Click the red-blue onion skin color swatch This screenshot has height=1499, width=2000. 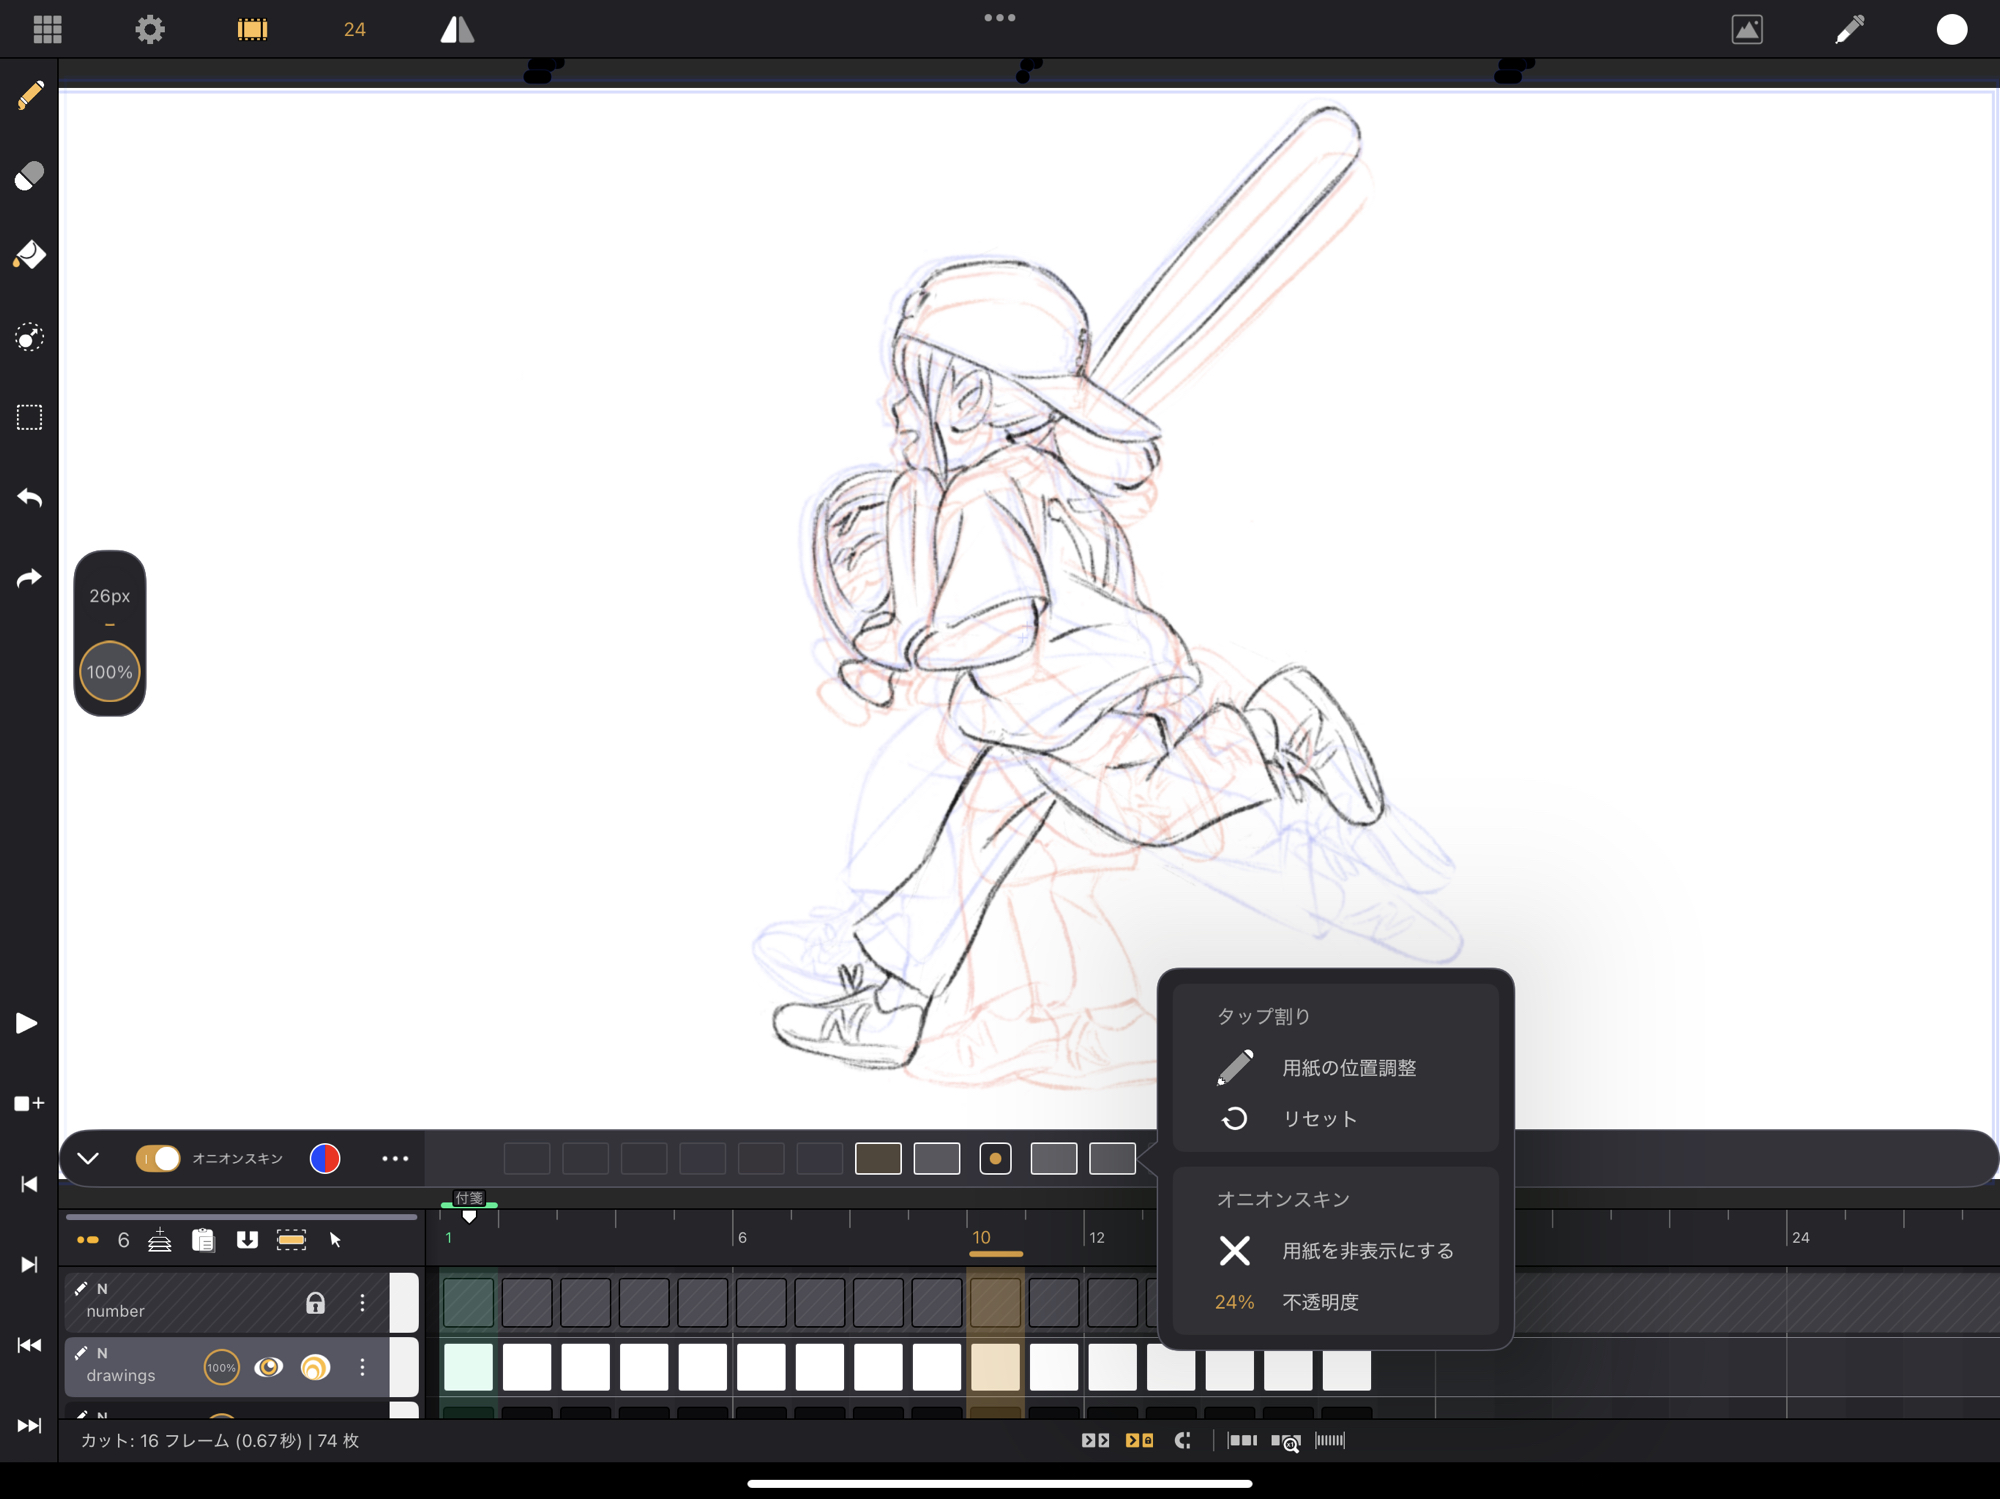pos(325,1158)
